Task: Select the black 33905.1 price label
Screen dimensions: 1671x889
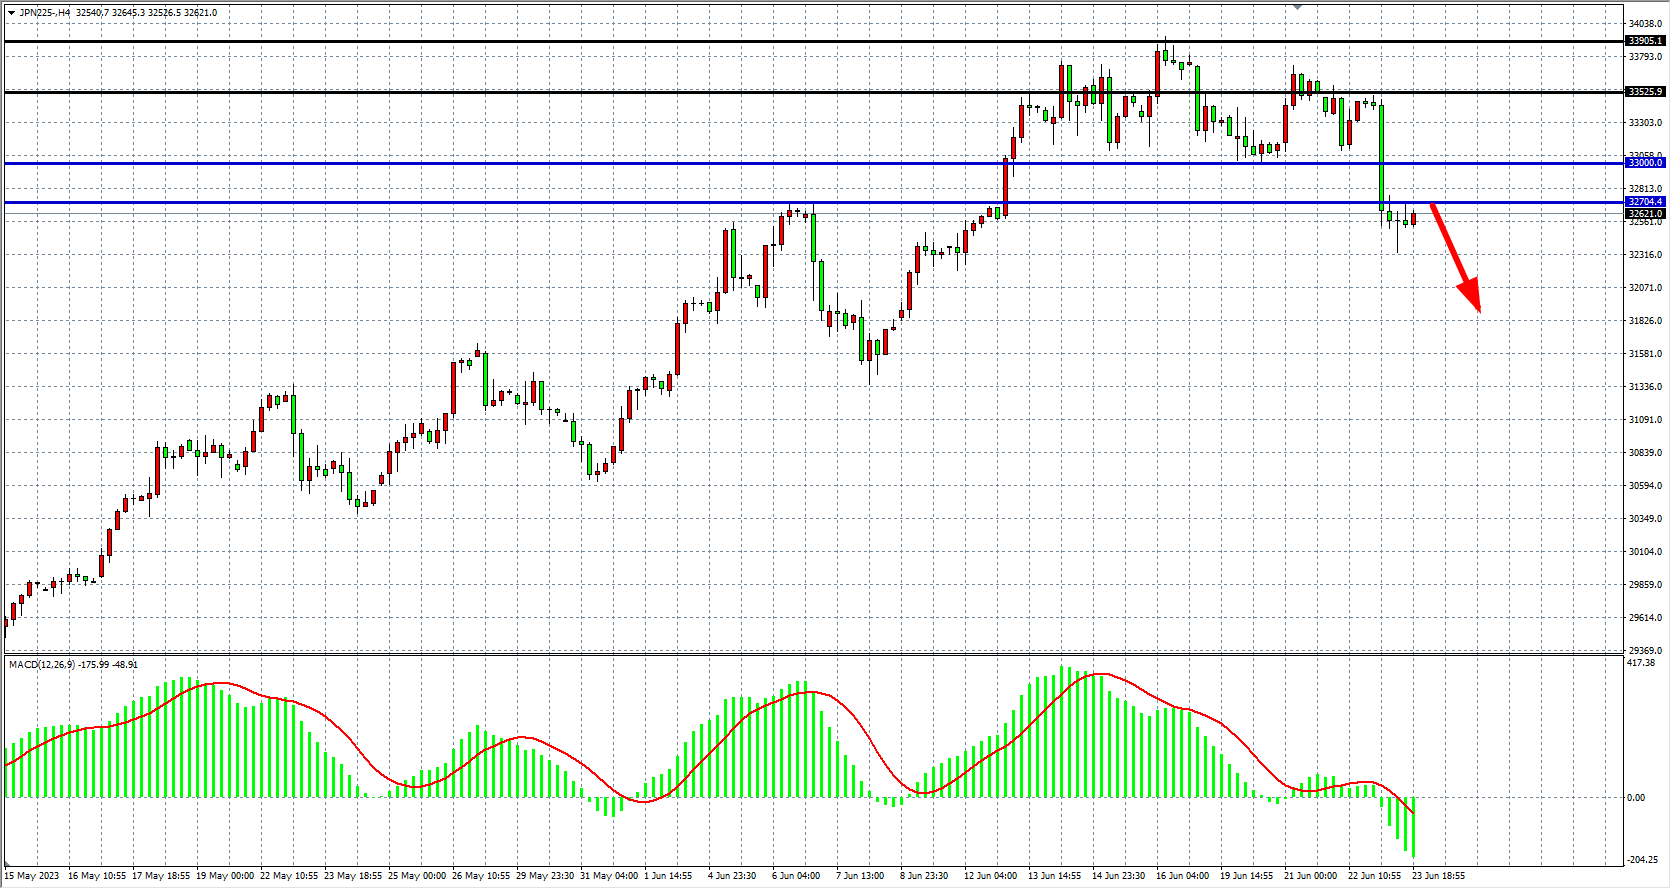Action: click(1645, 41)
